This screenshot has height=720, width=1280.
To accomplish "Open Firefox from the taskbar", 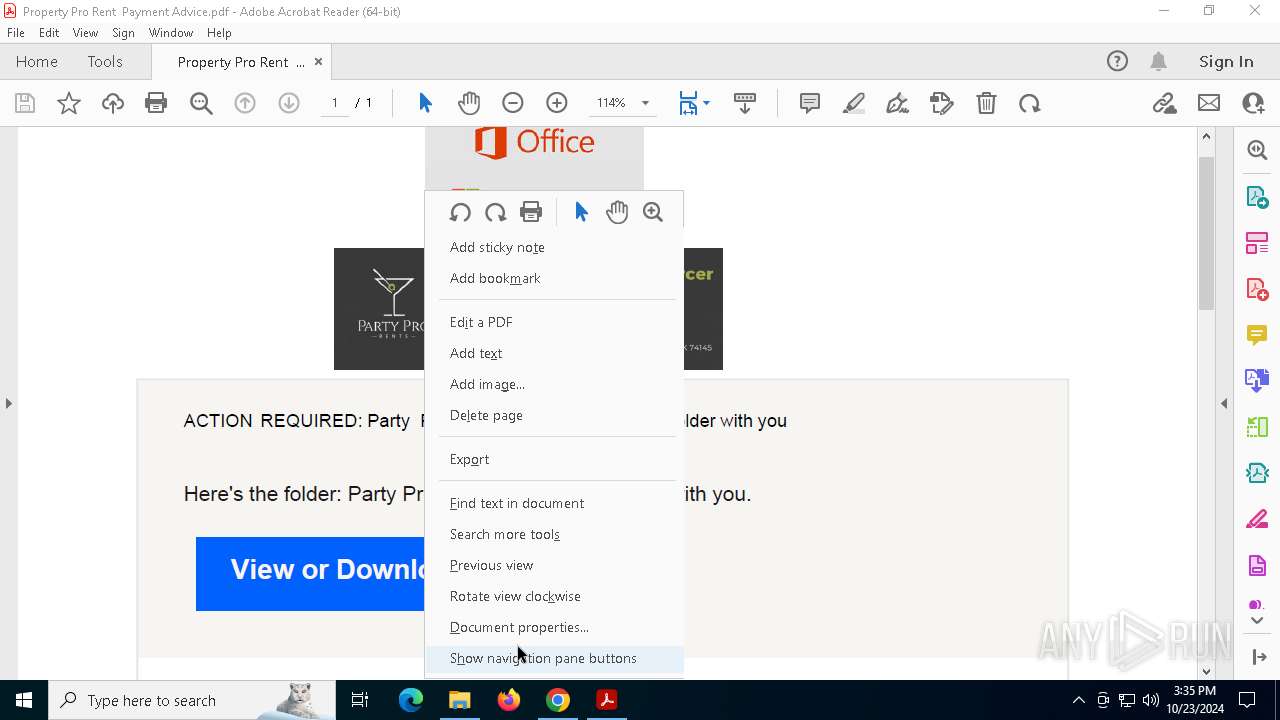I will (509, 700).
